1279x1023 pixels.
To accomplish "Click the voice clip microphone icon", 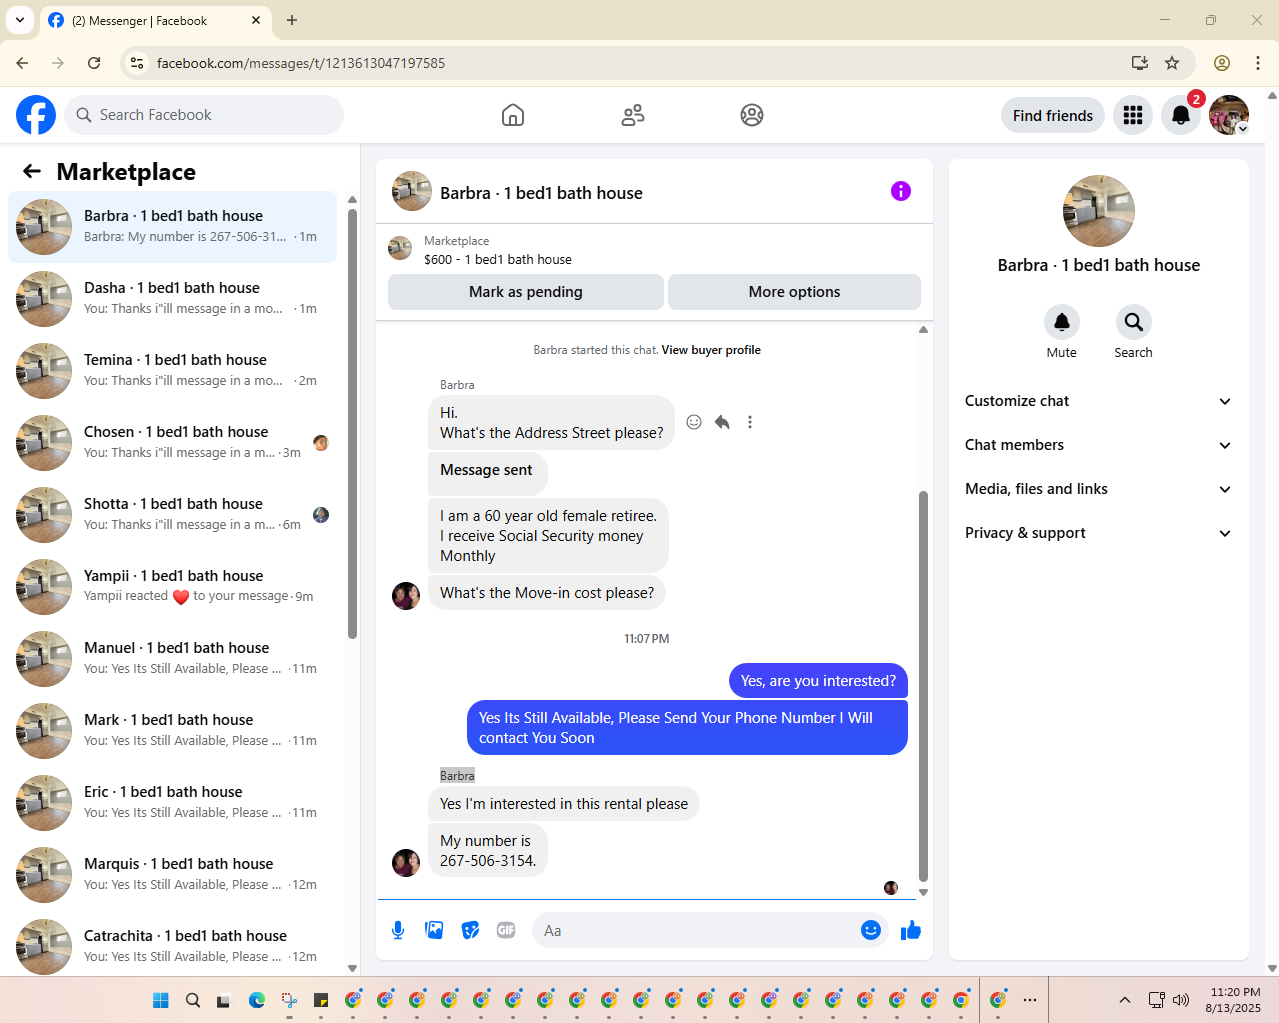I will pos(398,930).
